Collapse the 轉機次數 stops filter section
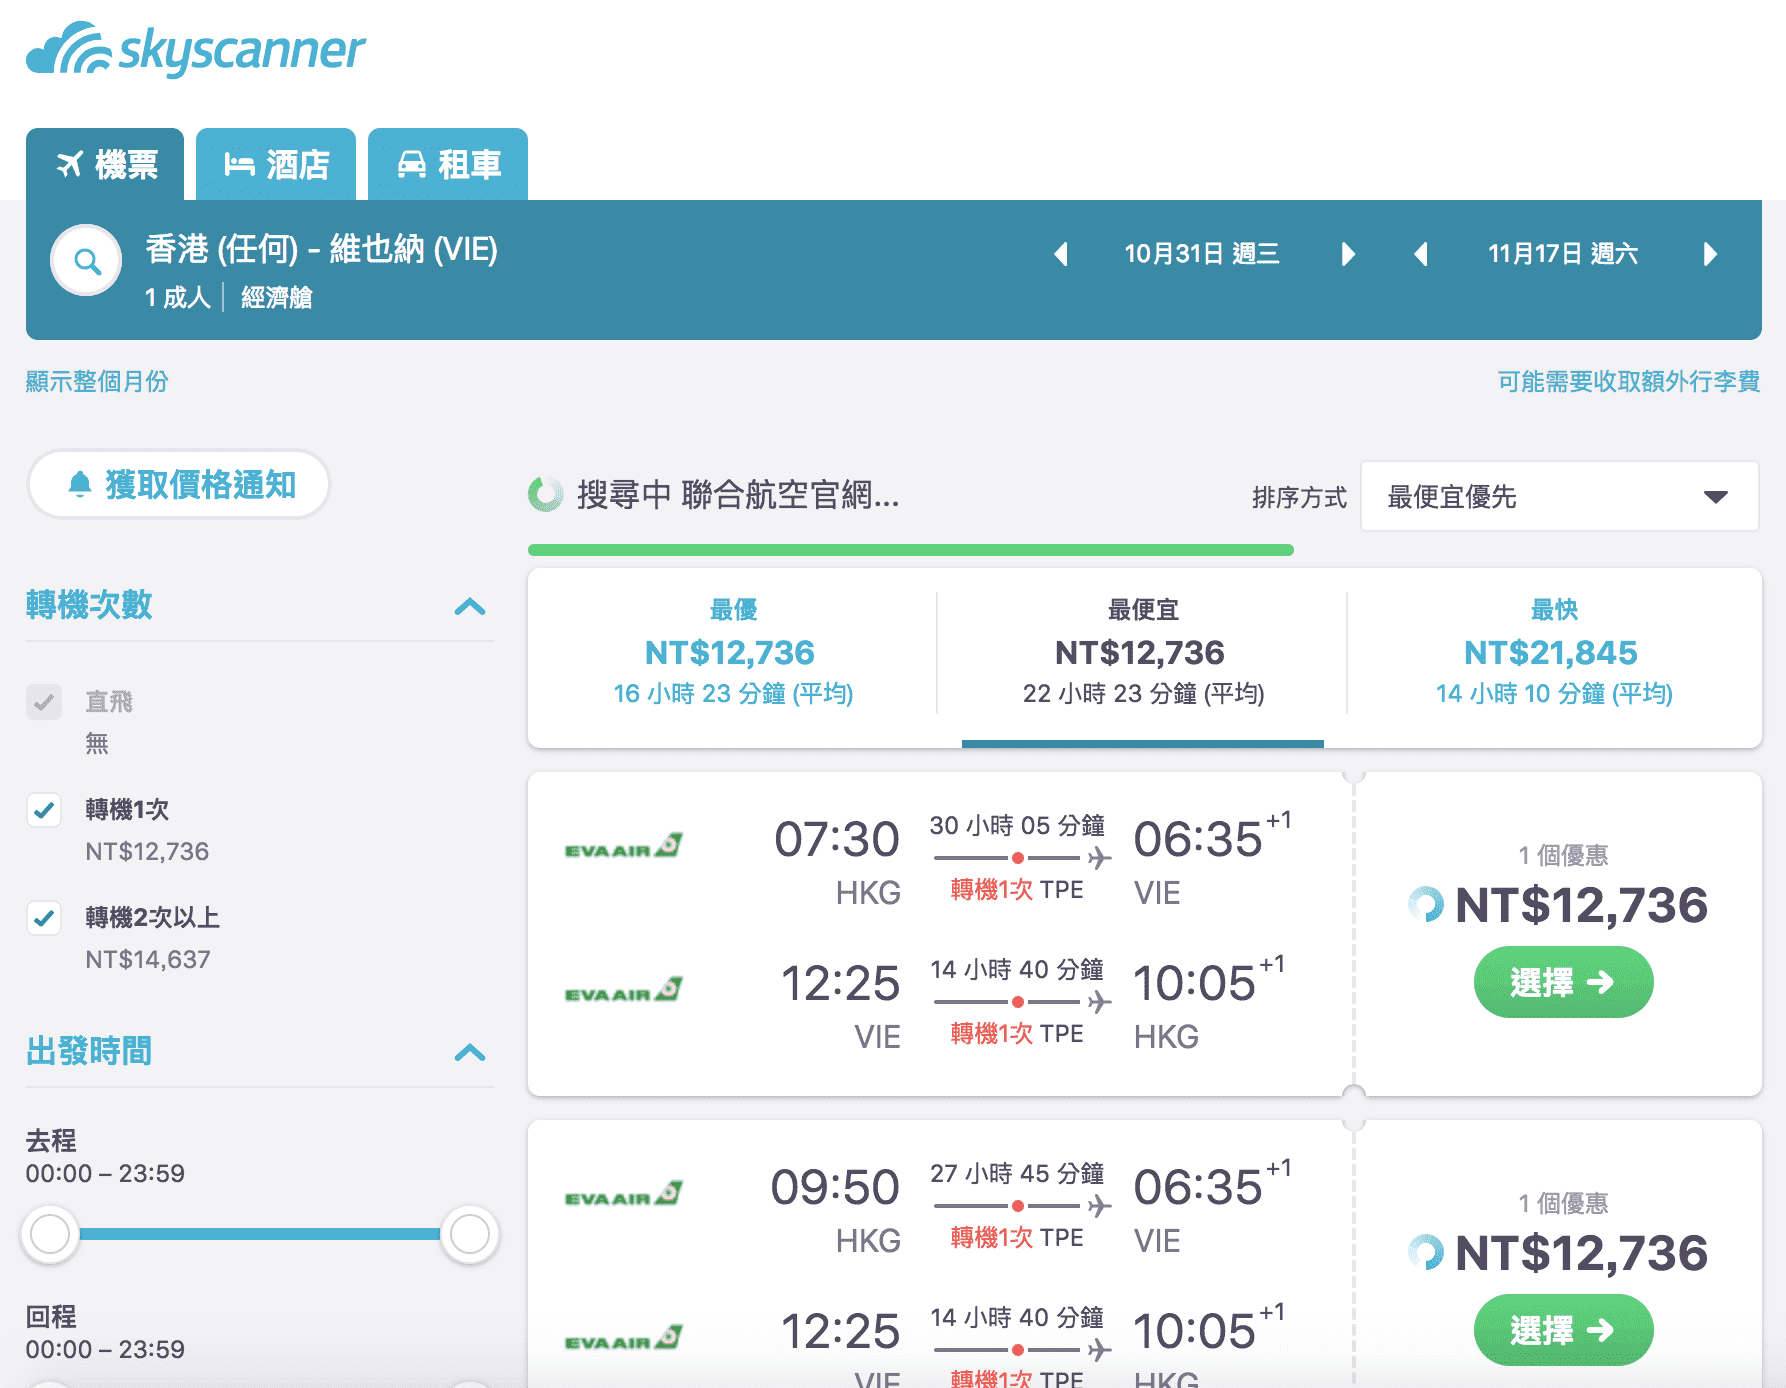This screenshot has width=1786, height=1388. pyautogui.click(x=469, y=606)
